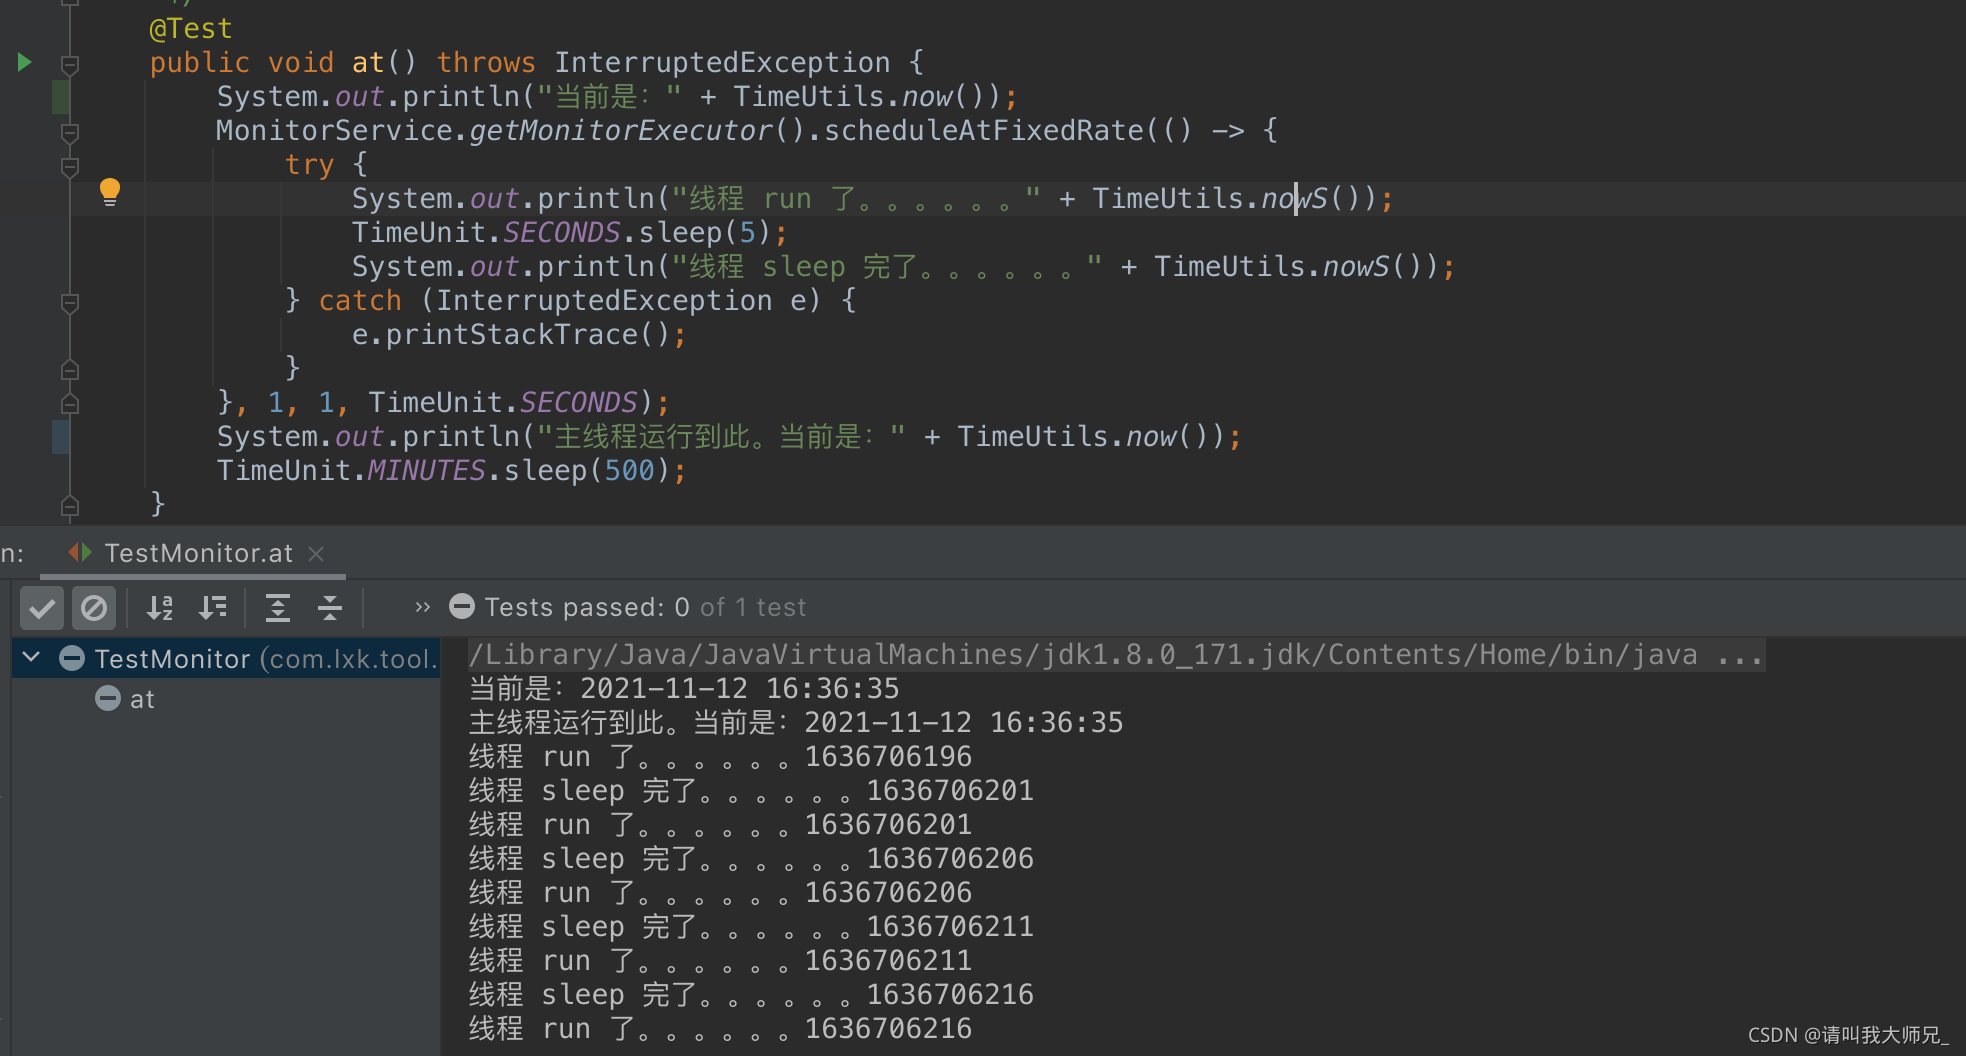Click the run icon inside TestMonitor.at tab
Image resolution: width=1966 pixels, height=1056 pixels.
pyautogui.click(x=79, y=553)
